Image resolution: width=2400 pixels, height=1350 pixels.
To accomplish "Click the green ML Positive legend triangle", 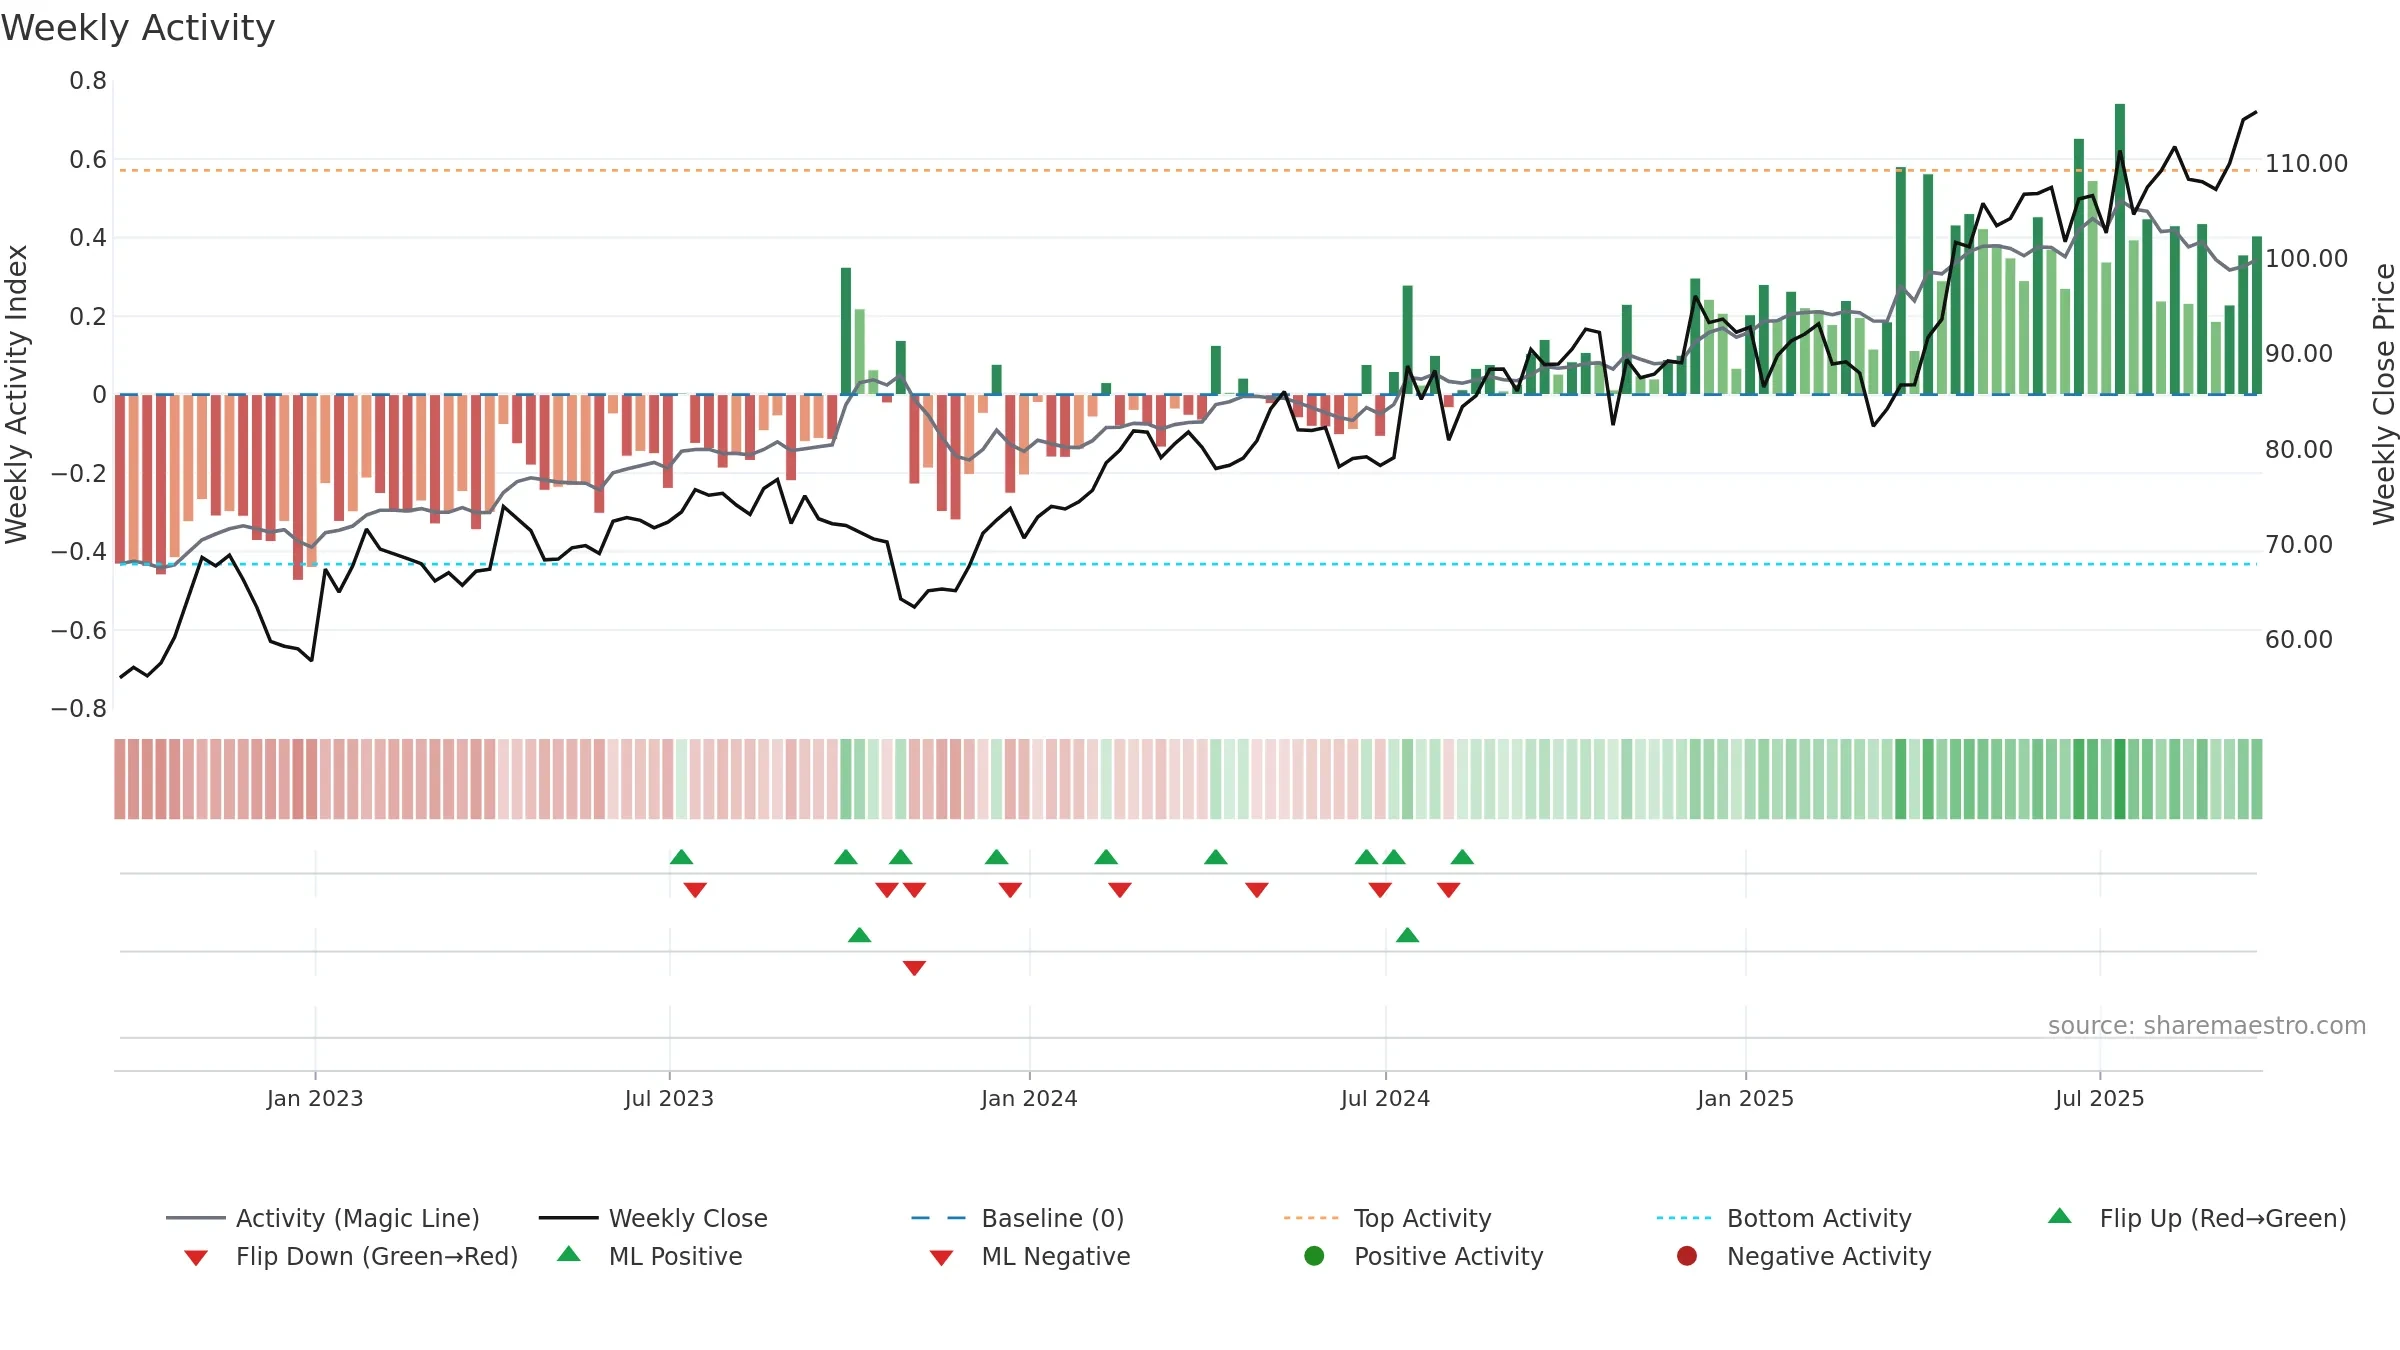I will click(x=569, y=1254).
